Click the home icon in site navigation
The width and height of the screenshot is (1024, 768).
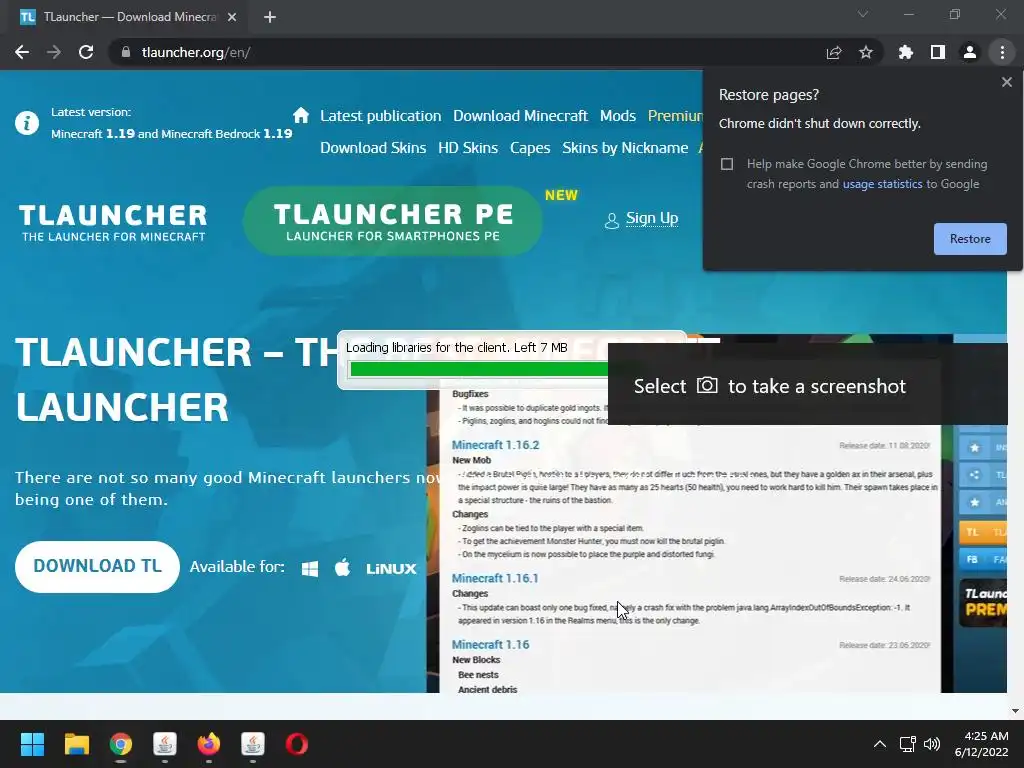[x=300, y=115]
